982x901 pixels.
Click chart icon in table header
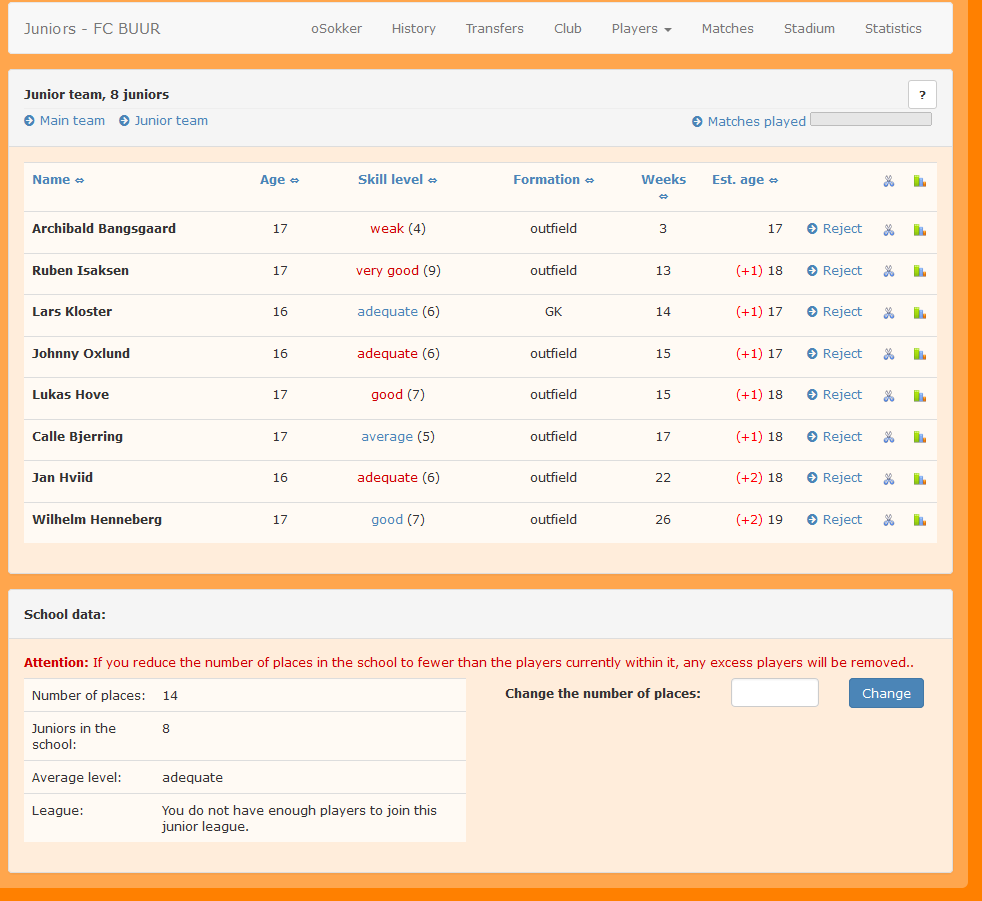pyautogui.click(x=919, y=181)
